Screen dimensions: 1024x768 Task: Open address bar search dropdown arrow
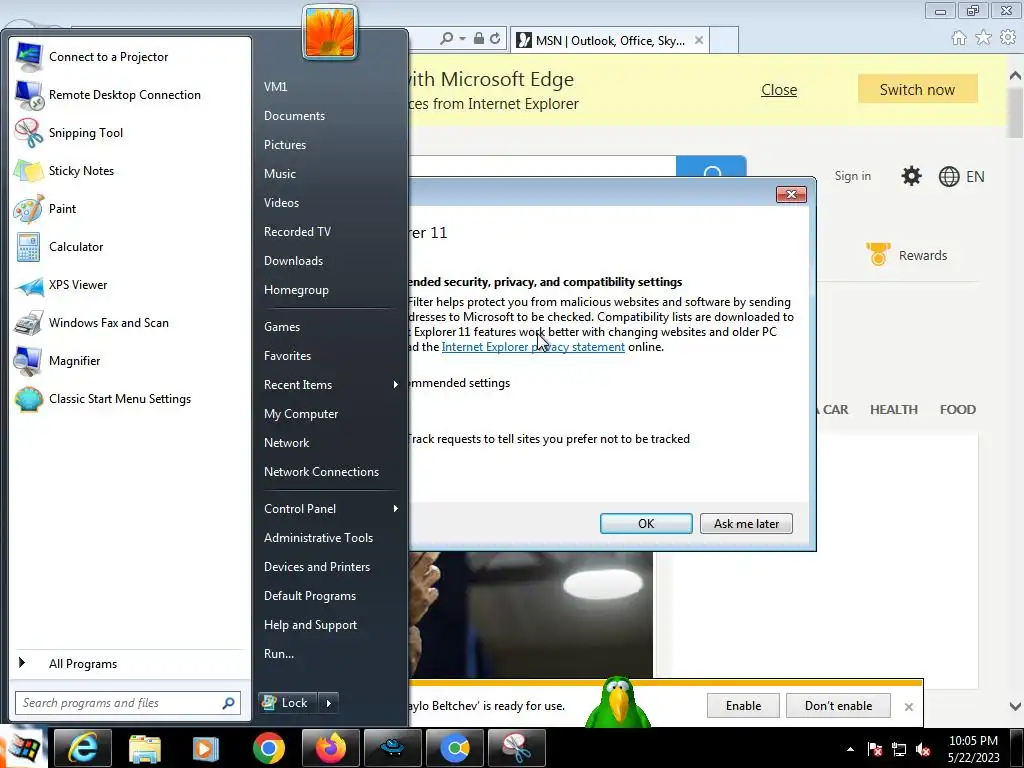pos(462,39)
